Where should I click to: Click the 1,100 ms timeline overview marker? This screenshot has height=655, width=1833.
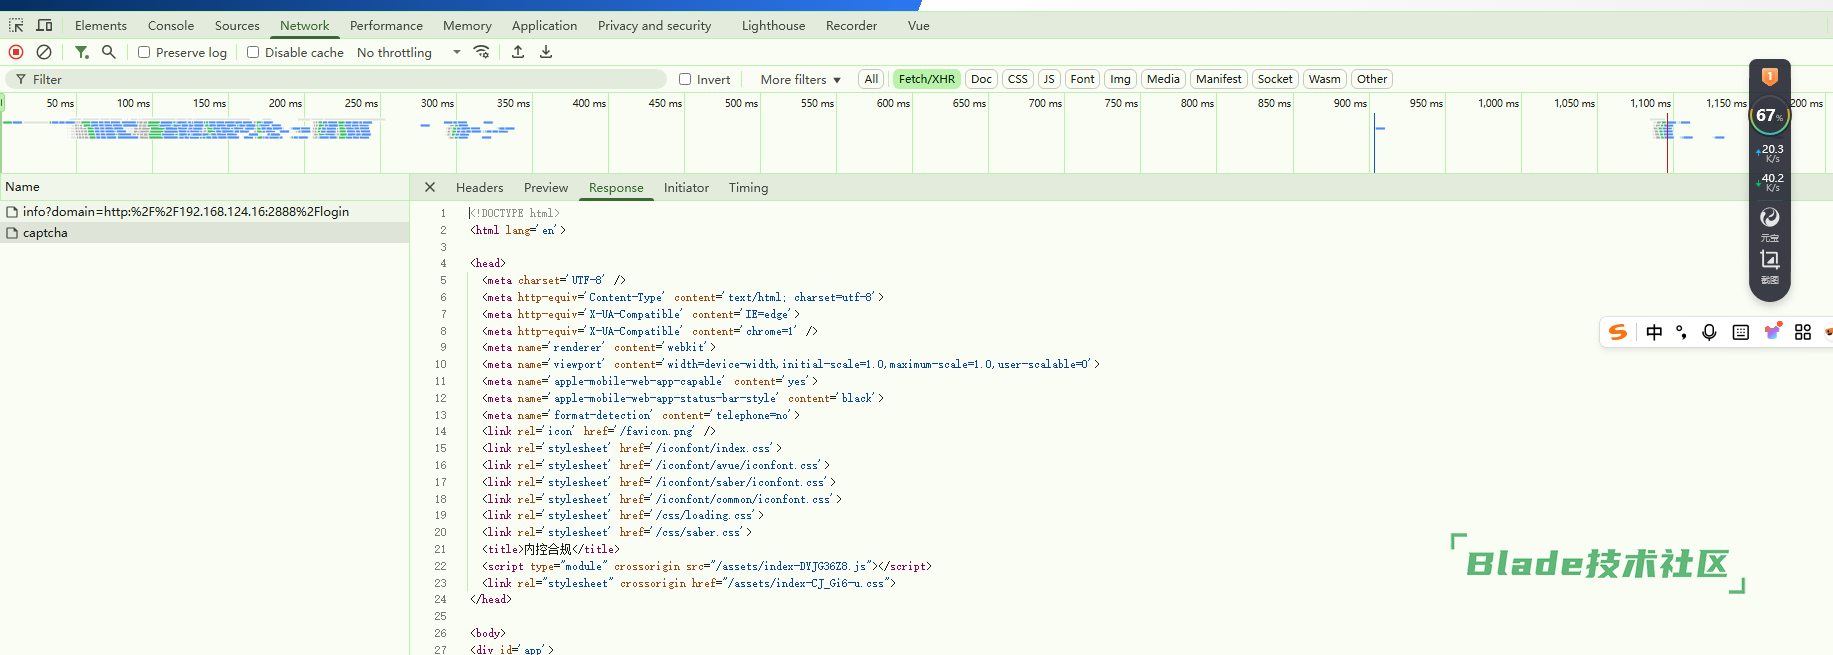[x=1650, y=103]
